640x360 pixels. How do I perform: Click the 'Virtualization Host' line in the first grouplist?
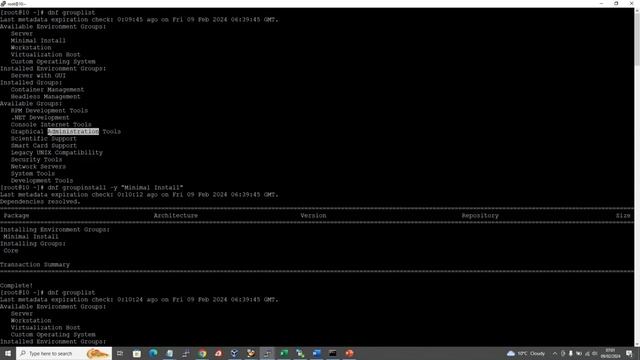[45, 54]
